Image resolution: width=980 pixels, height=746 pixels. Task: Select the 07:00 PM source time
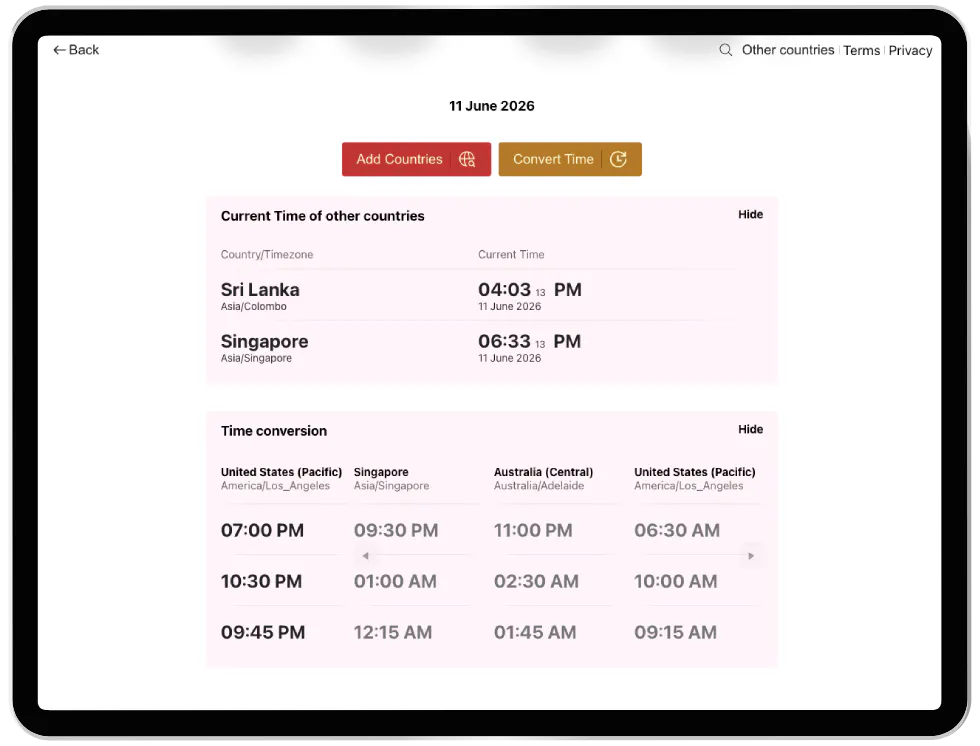coord(262,530)
